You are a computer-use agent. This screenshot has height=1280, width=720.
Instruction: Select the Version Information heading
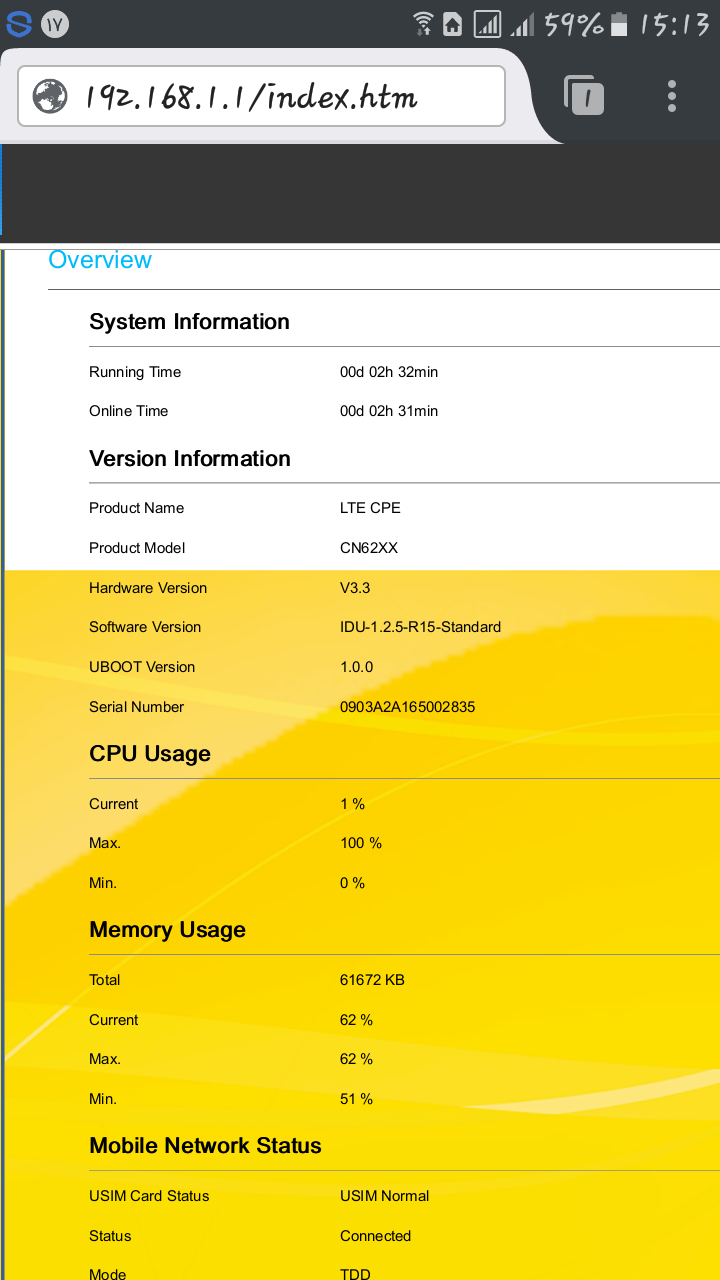pos(190,459)
